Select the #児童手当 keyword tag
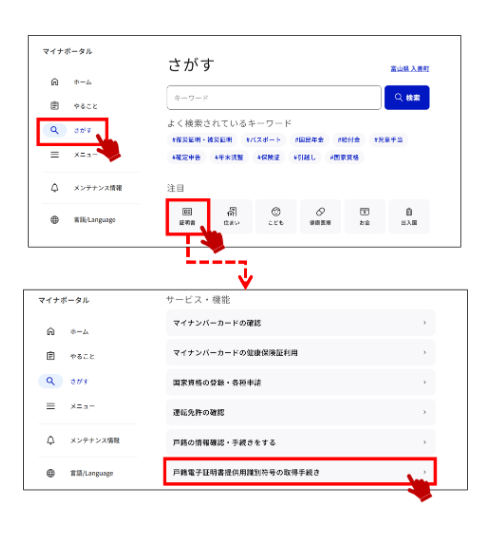This screenshot has width=501, height=537. (388, 140)
